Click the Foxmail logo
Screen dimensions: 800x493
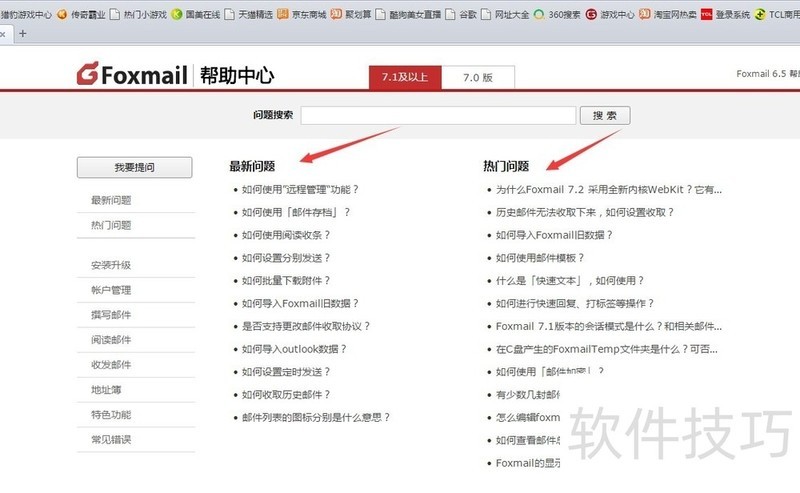[132, 75]
